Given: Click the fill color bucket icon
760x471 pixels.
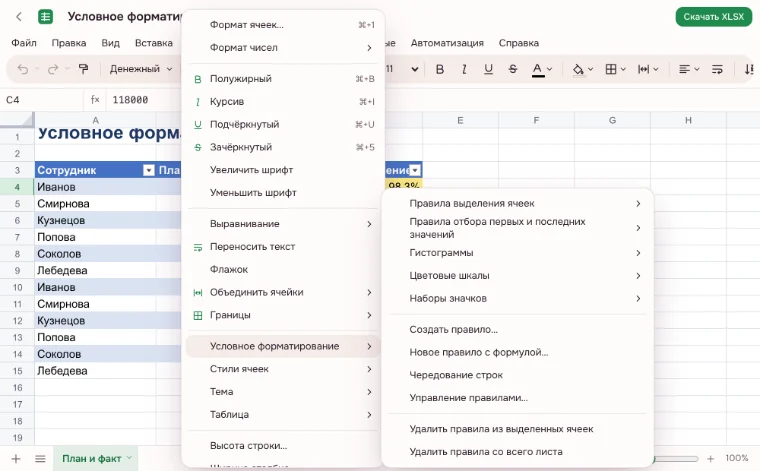Looking at the screenshot, I should click(x=578, y=69).
